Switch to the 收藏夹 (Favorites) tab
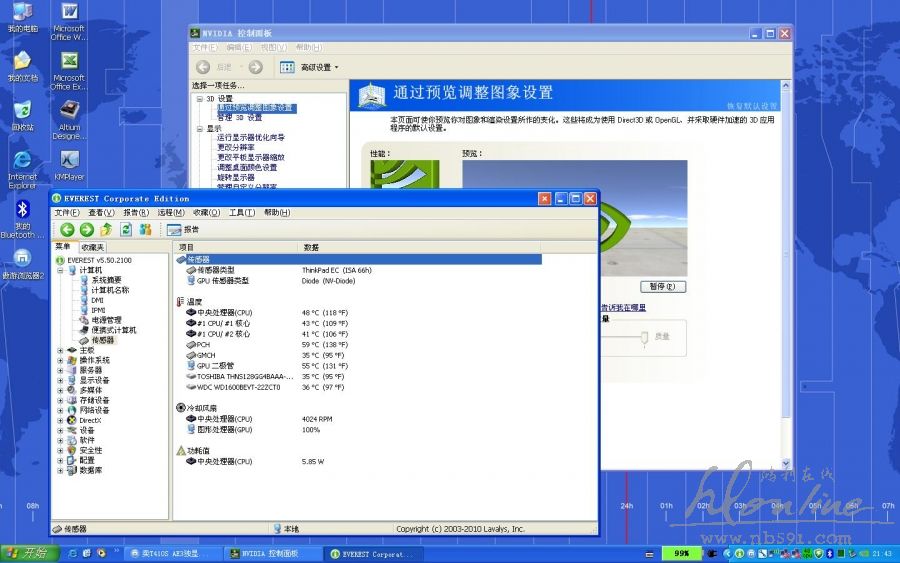 93,247
